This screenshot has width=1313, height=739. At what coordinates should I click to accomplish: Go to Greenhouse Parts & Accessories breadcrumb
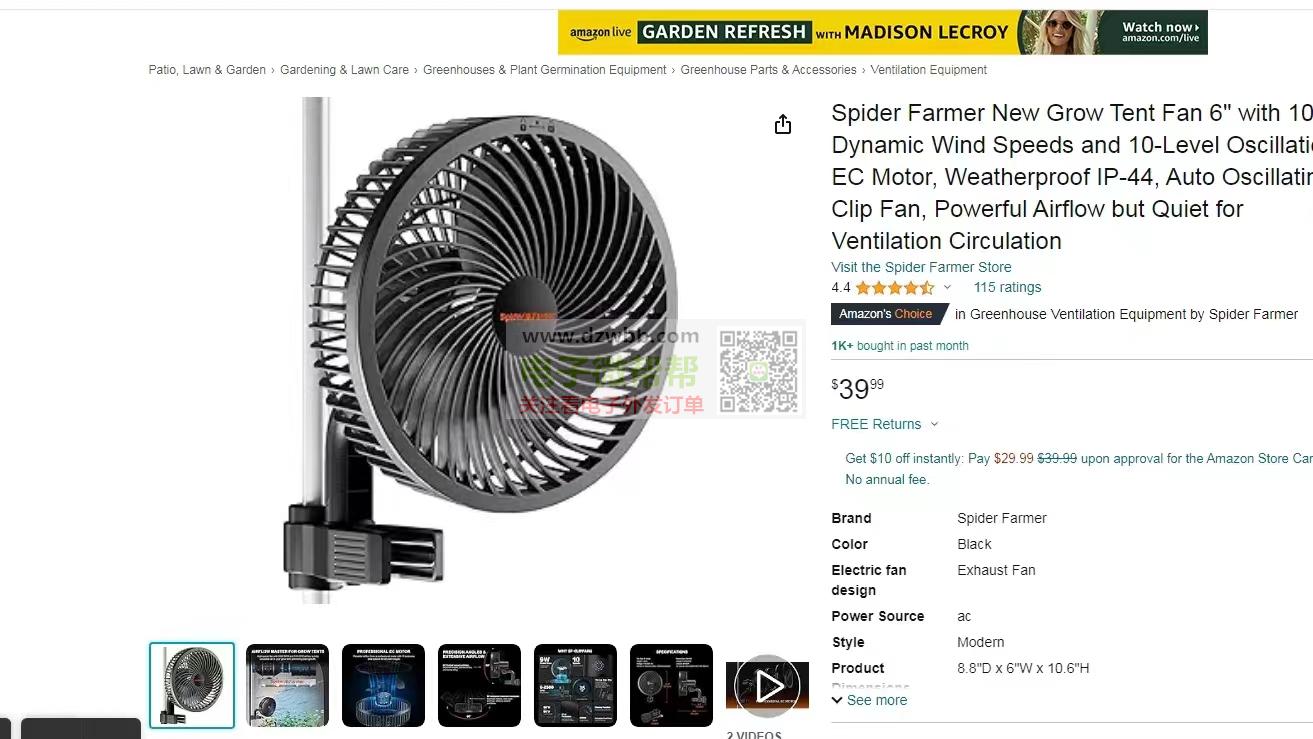coord(768,70)
